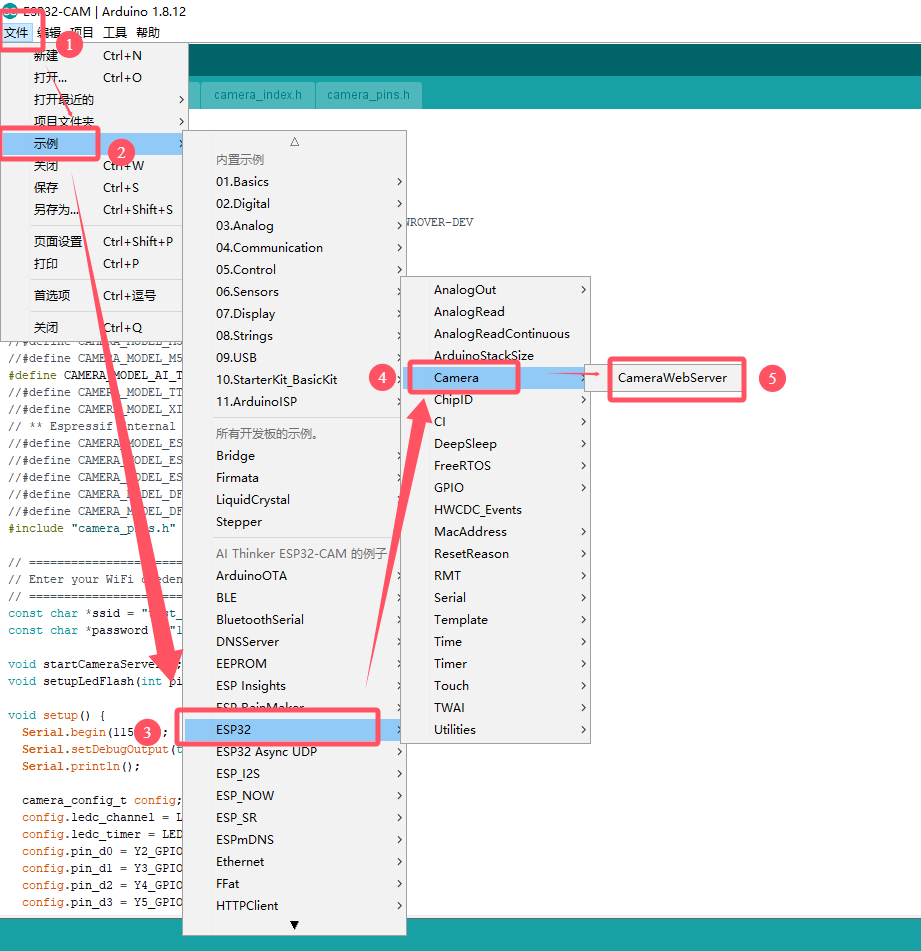Open 首选项 preferences entry
921x951 pixels.
[x=94, y=295]
